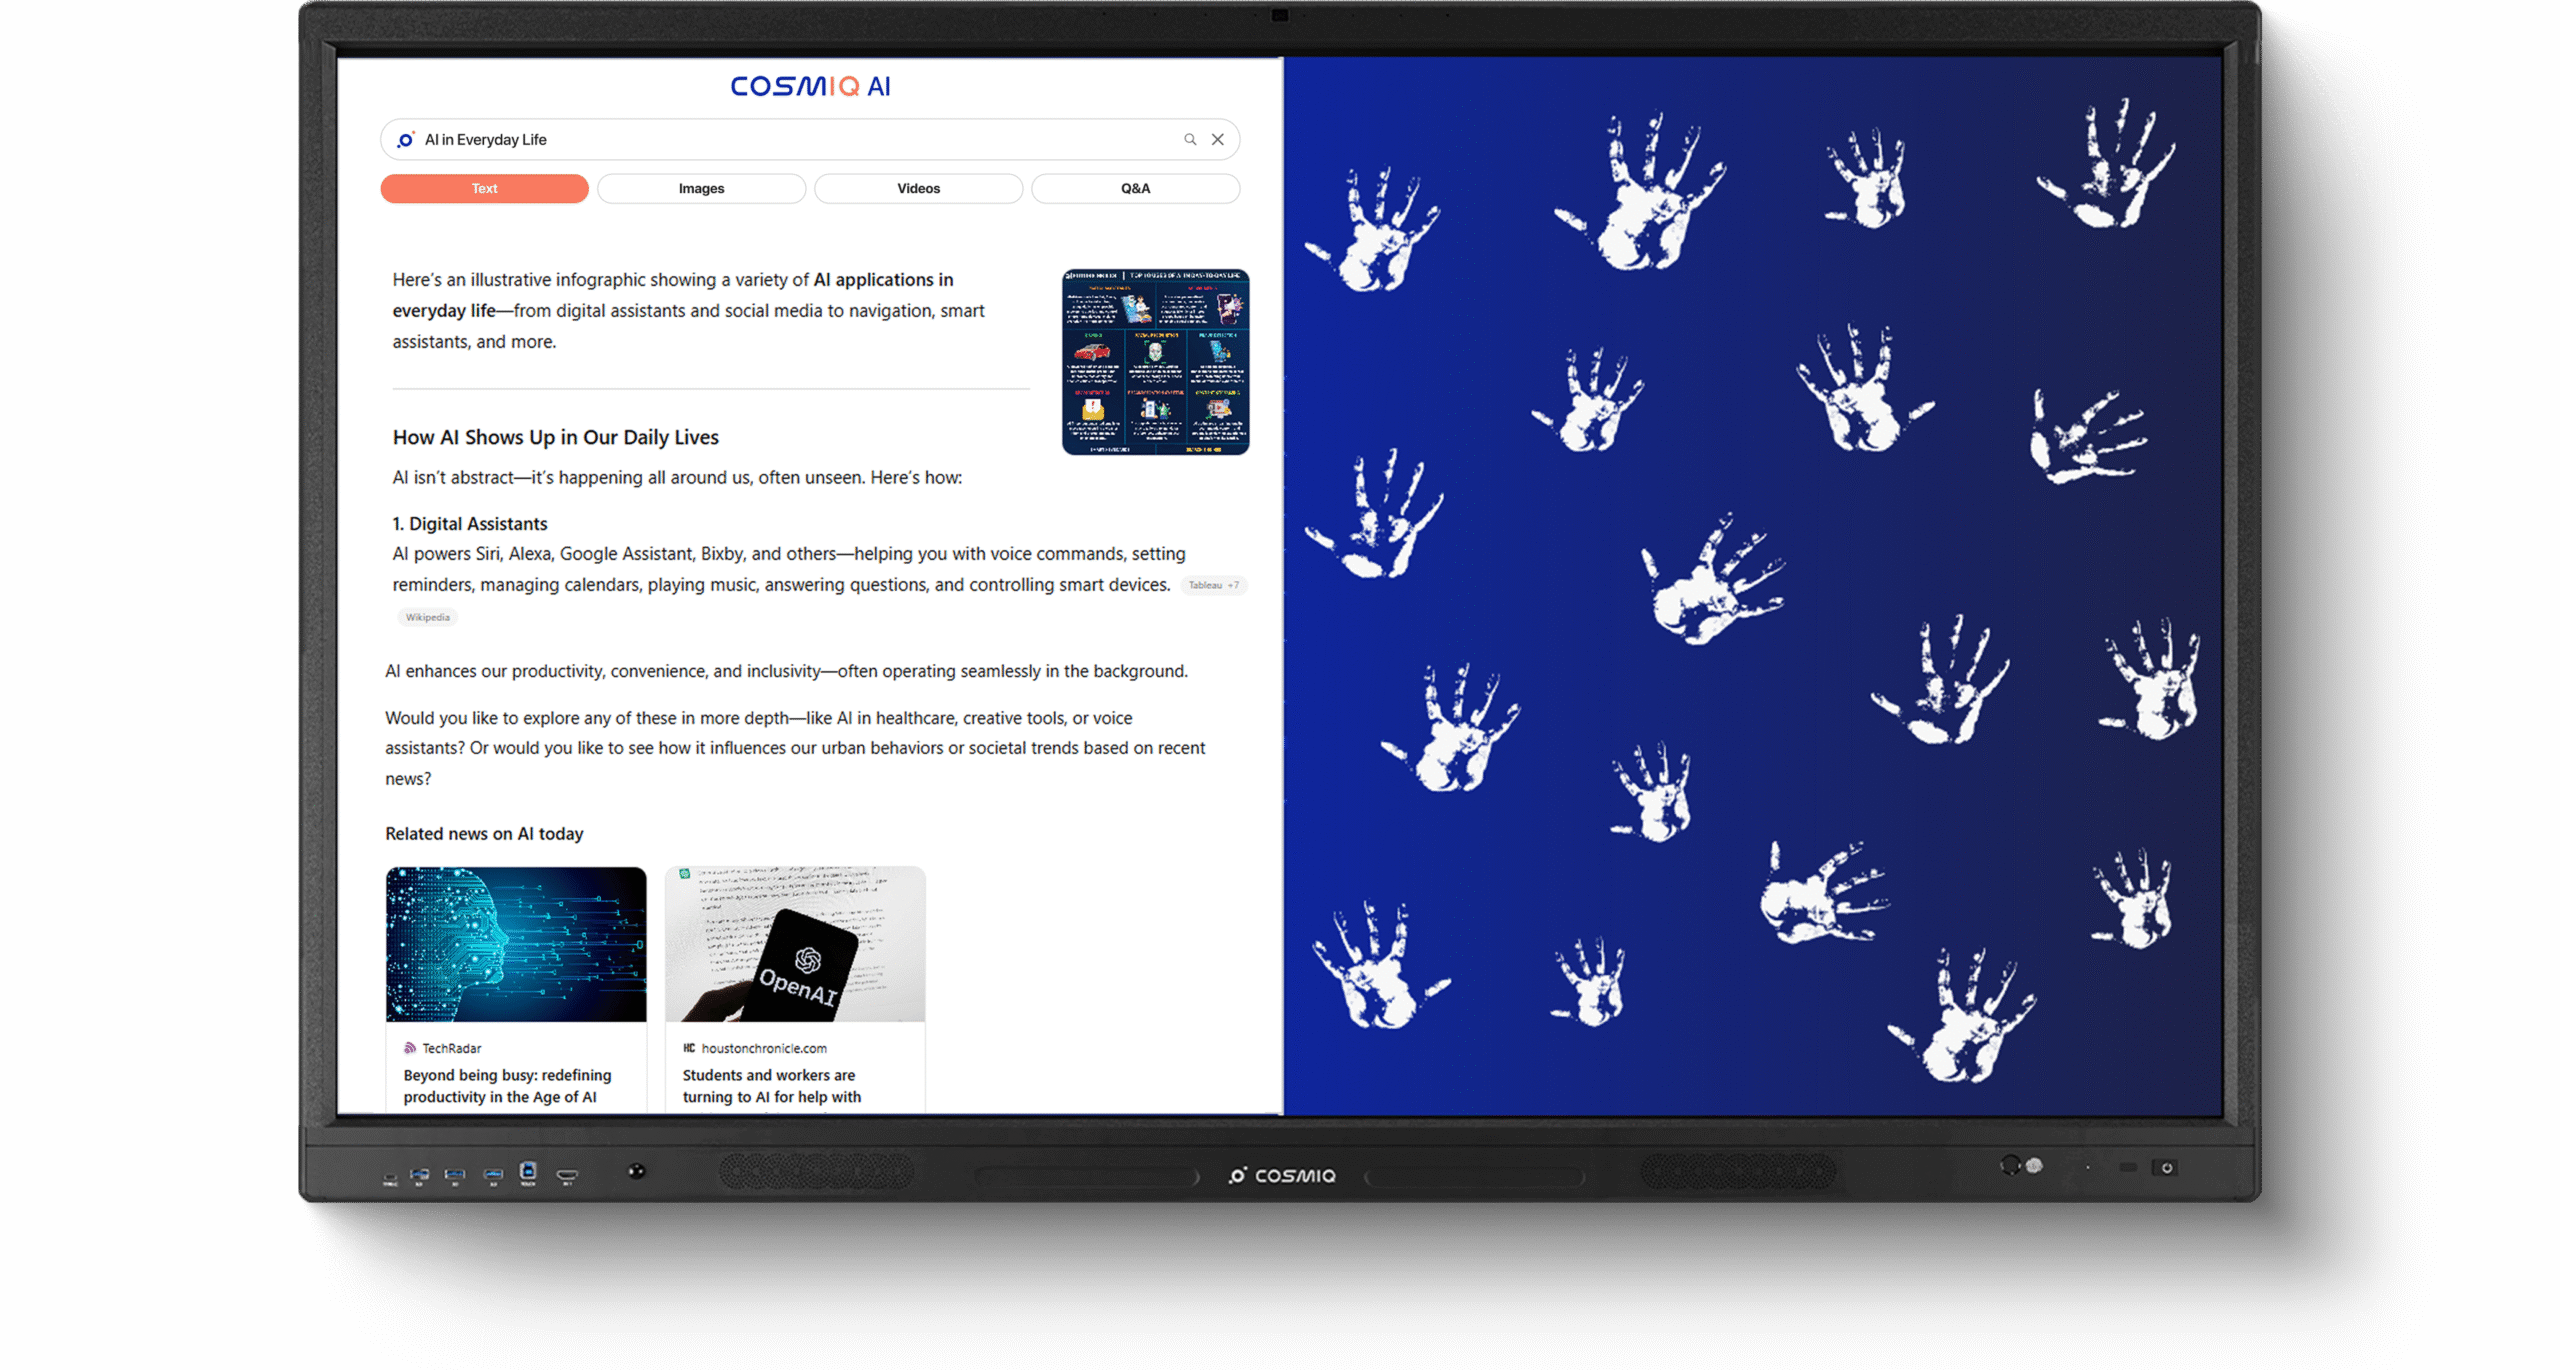2560x1370 pixels.
Task: Click the houstonchronicle.com source icon
Action: point(689,1048)
